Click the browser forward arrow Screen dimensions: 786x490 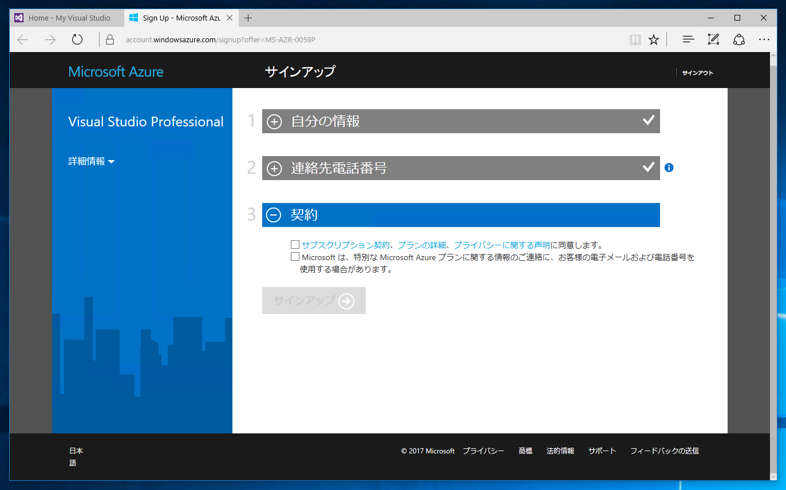point(50,40)
